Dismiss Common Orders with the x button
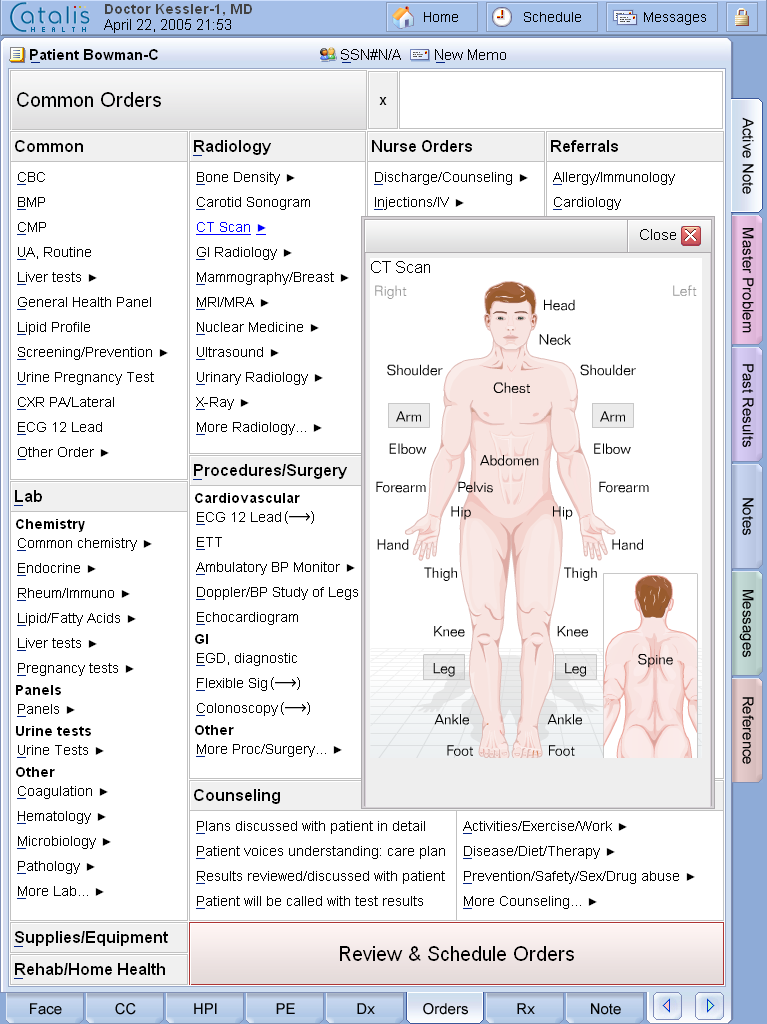767x1024 pixels. point(383,100)
